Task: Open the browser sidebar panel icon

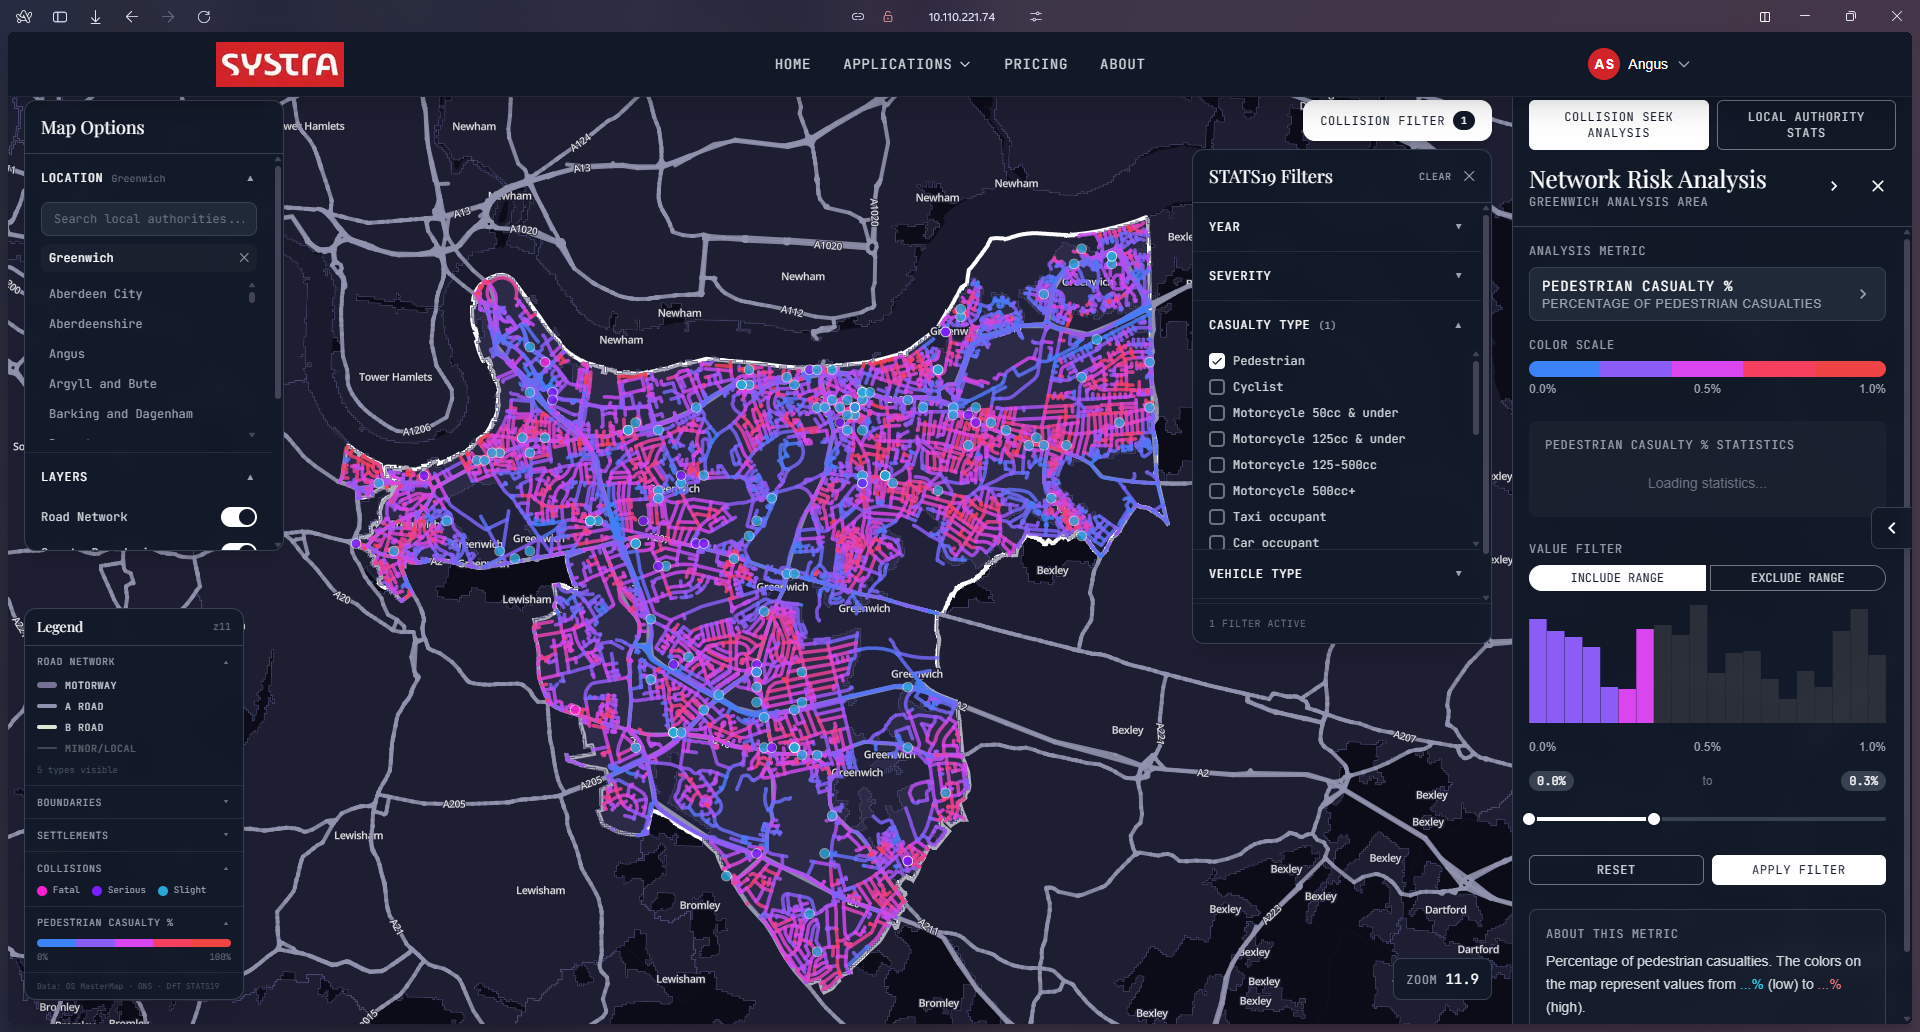Action: (x=60, y=17)
